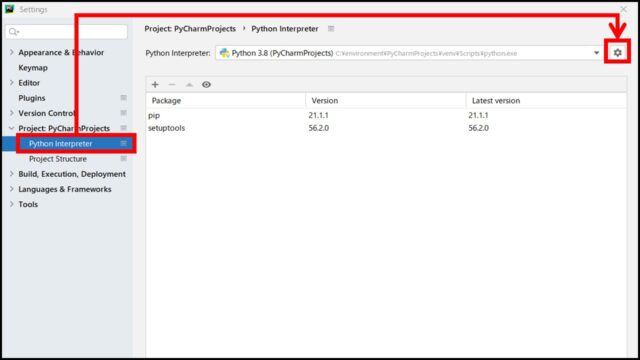Click project-level icon on Plugins row
Viewport: 640px width, 360px height.
[x=123, y=98]
